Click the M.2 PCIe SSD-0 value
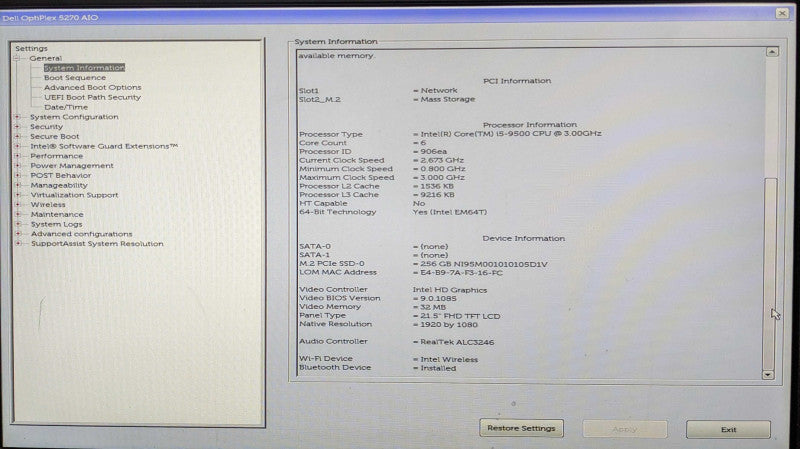This screenshot has height=449, width=800. tap(484, 264)
